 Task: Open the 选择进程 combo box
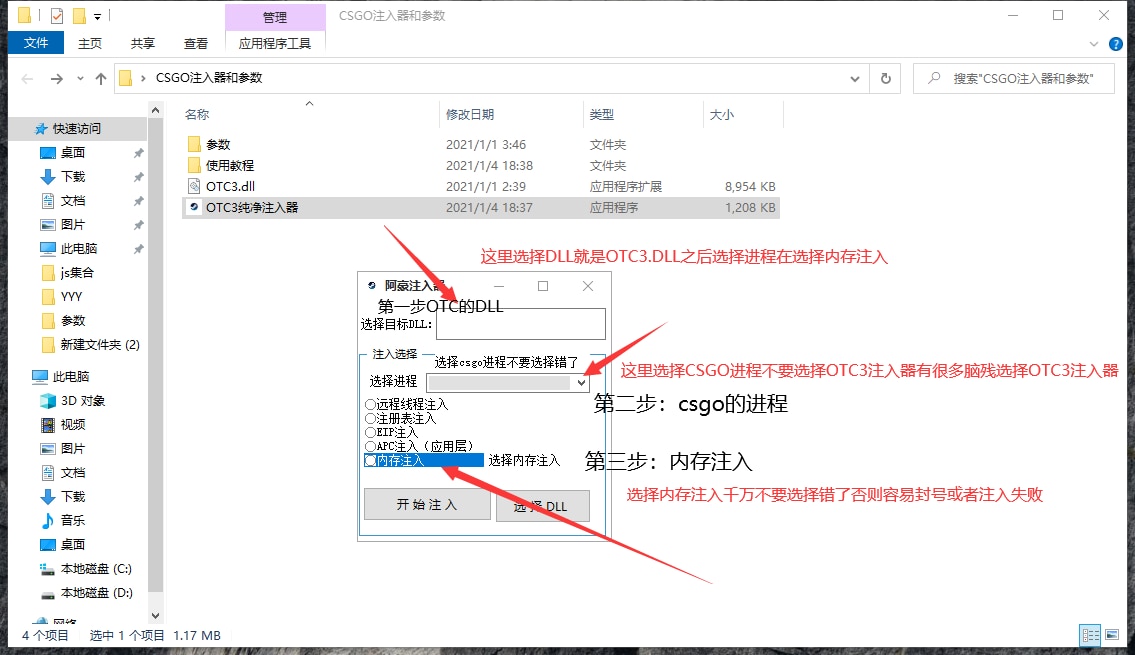point(507,382)
